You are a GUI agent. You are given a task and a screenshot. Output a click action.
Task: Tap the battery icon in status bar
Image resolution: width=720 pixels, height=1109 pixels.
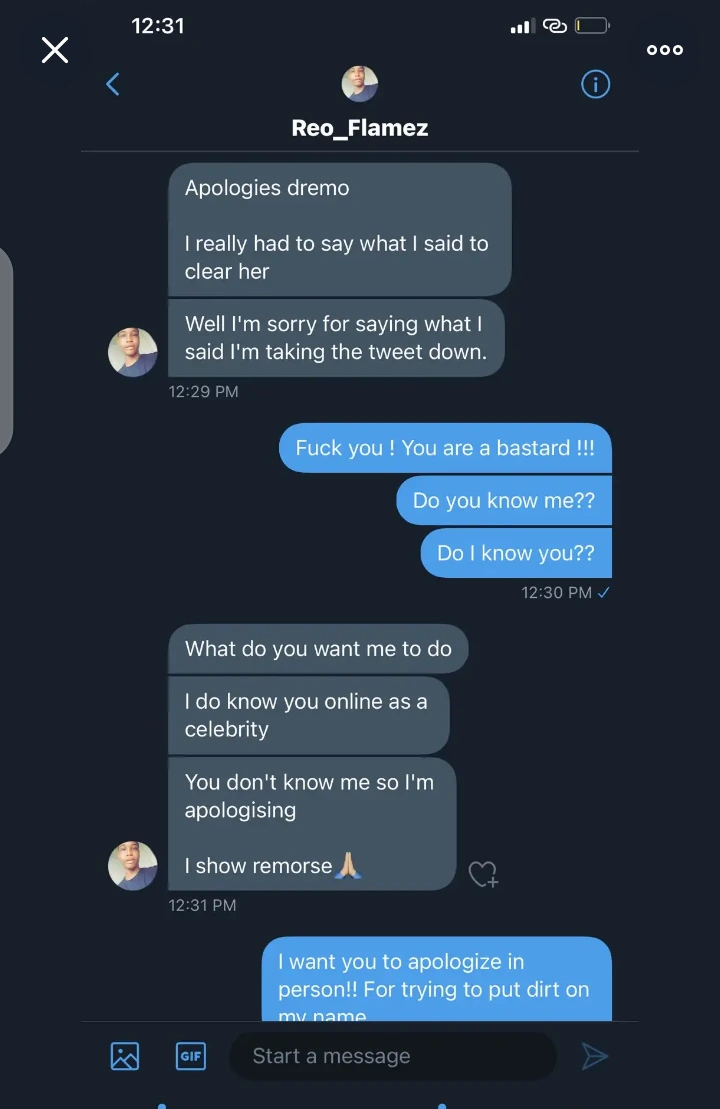pos(592,26)
